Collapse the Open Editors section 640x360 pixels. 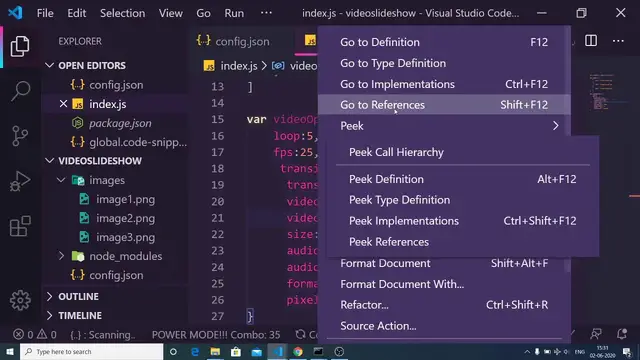coord(49,65)
